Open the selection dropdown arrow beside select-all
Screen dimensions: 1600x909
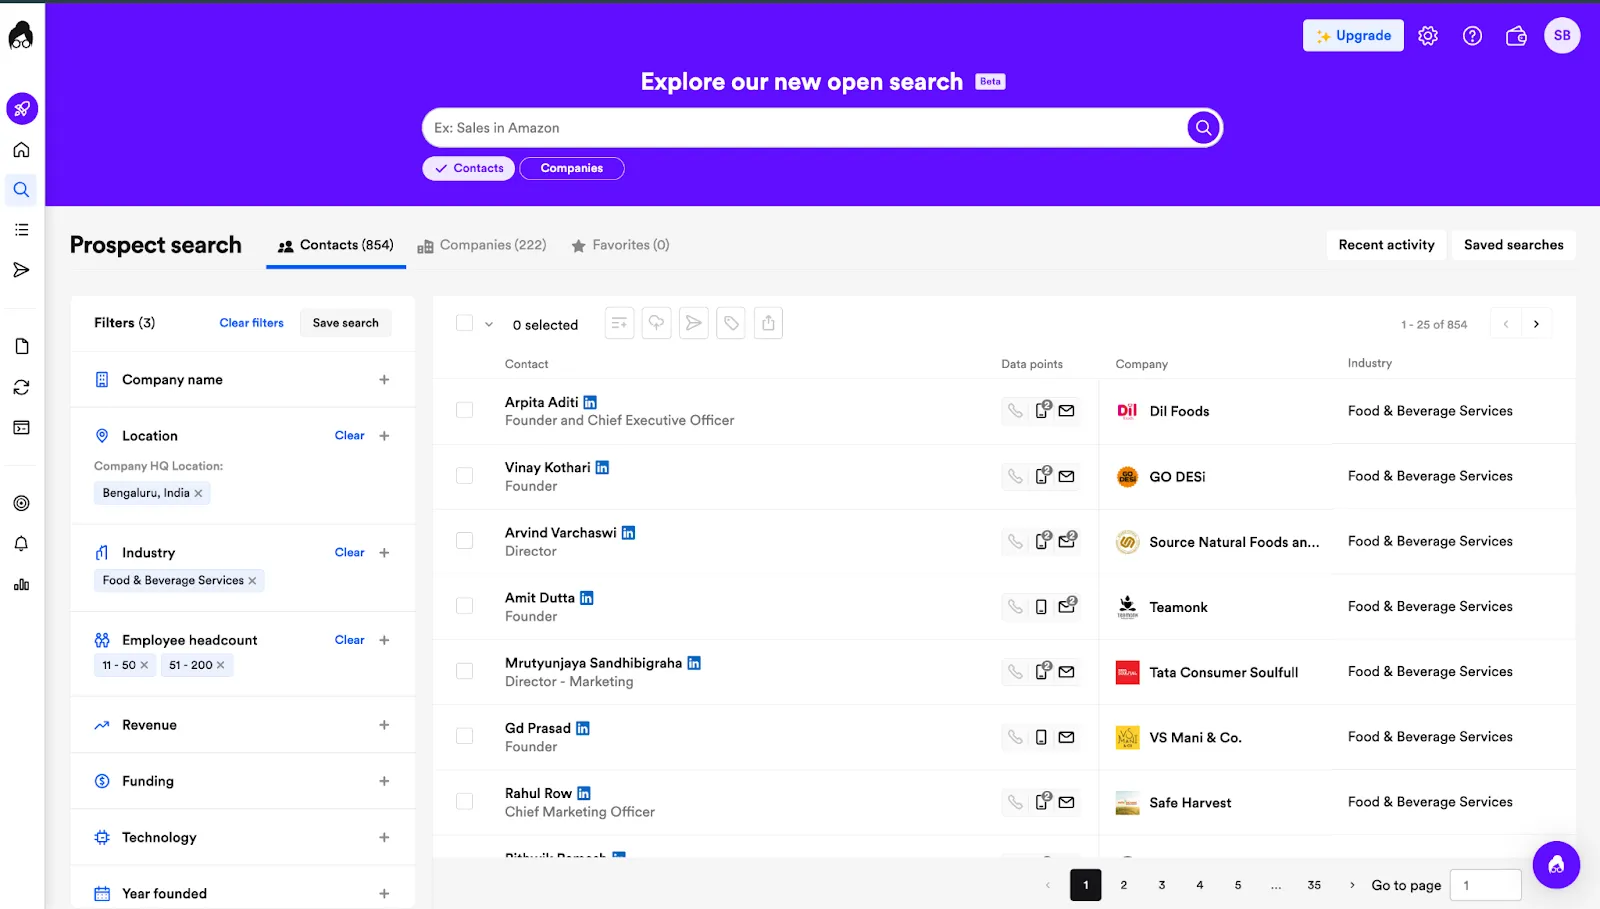[x=489, y=324]
